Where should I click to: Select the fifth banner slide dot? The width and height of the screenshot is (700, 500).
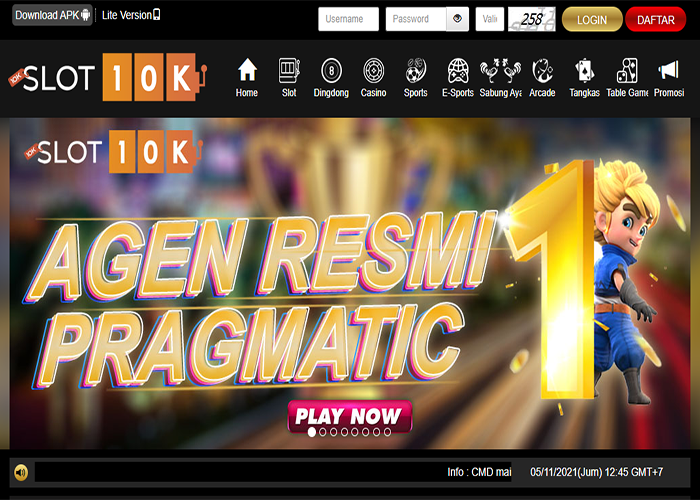tap(355, 432)
